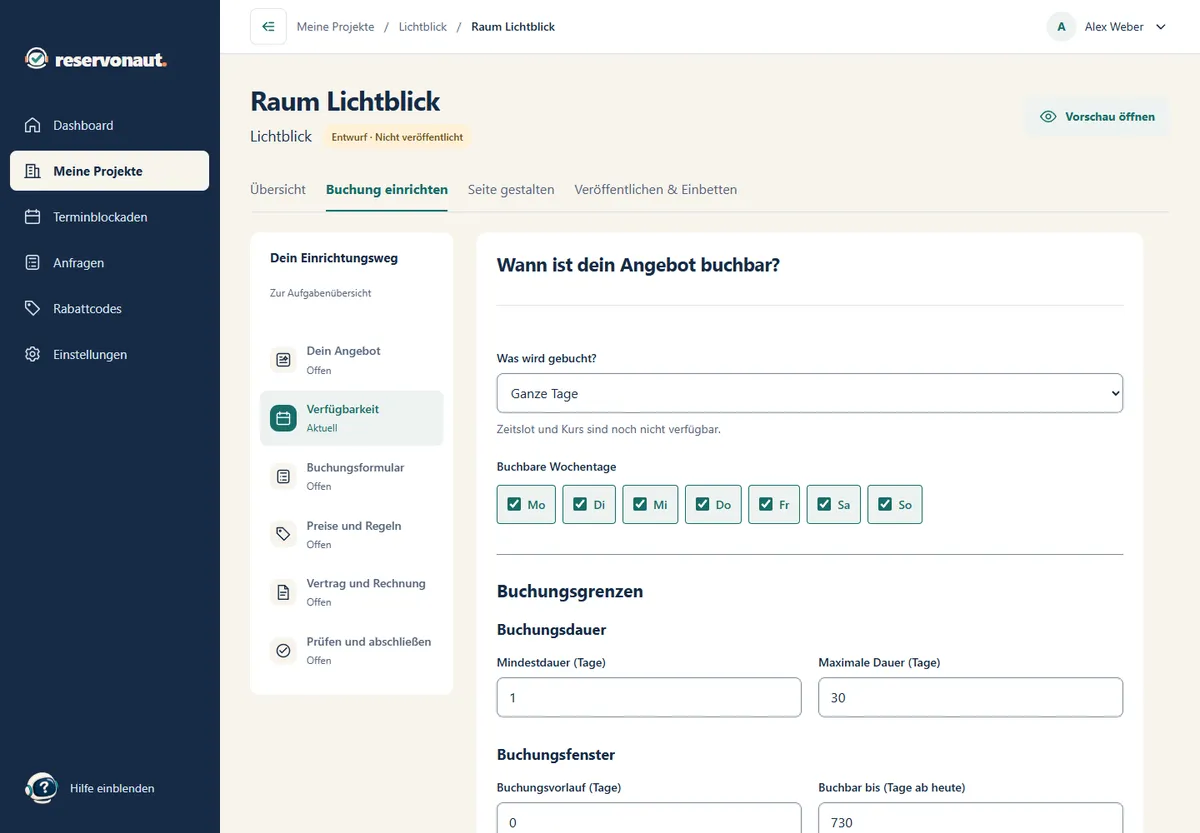Click the Buchungsformular step icon
The width and height of the screenshot is (1200, 833).
click(x=283, y=476)
